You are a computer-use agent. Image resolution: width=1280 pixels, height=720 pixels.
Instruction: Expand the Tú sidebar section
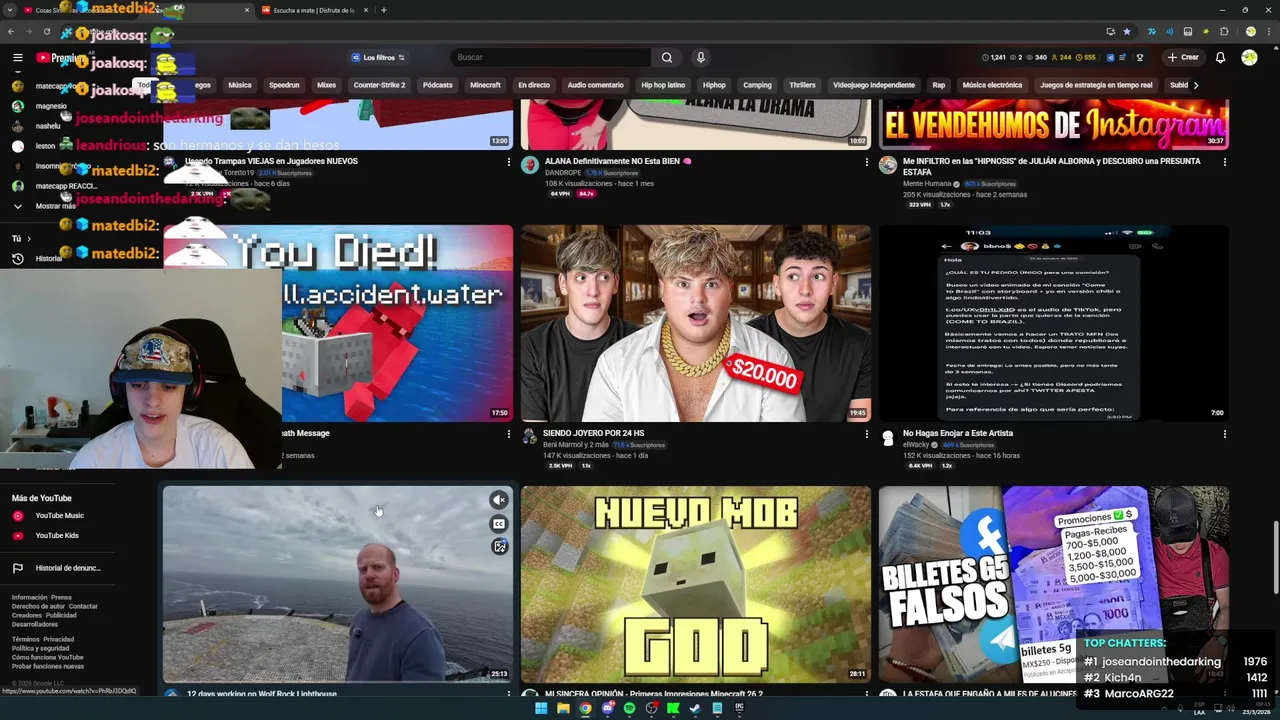[x=21, y=239]
